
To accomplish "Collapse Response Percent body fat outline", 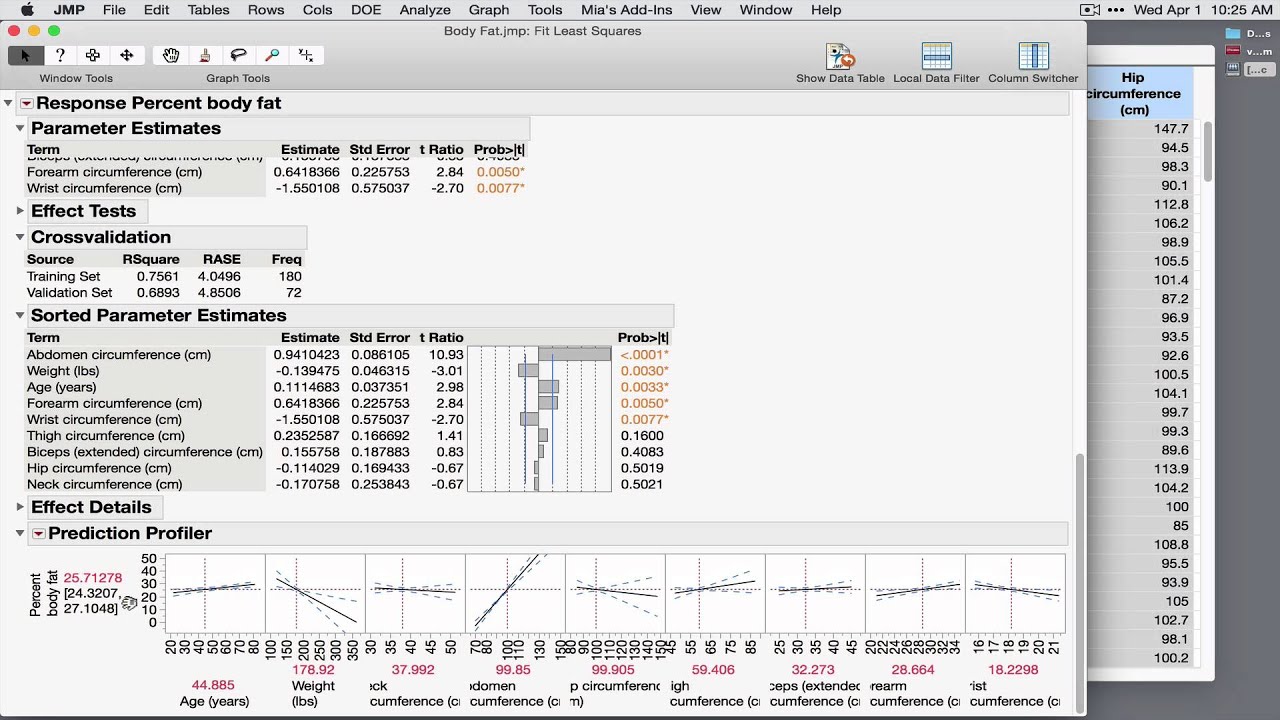I will (x=8, y=103).
